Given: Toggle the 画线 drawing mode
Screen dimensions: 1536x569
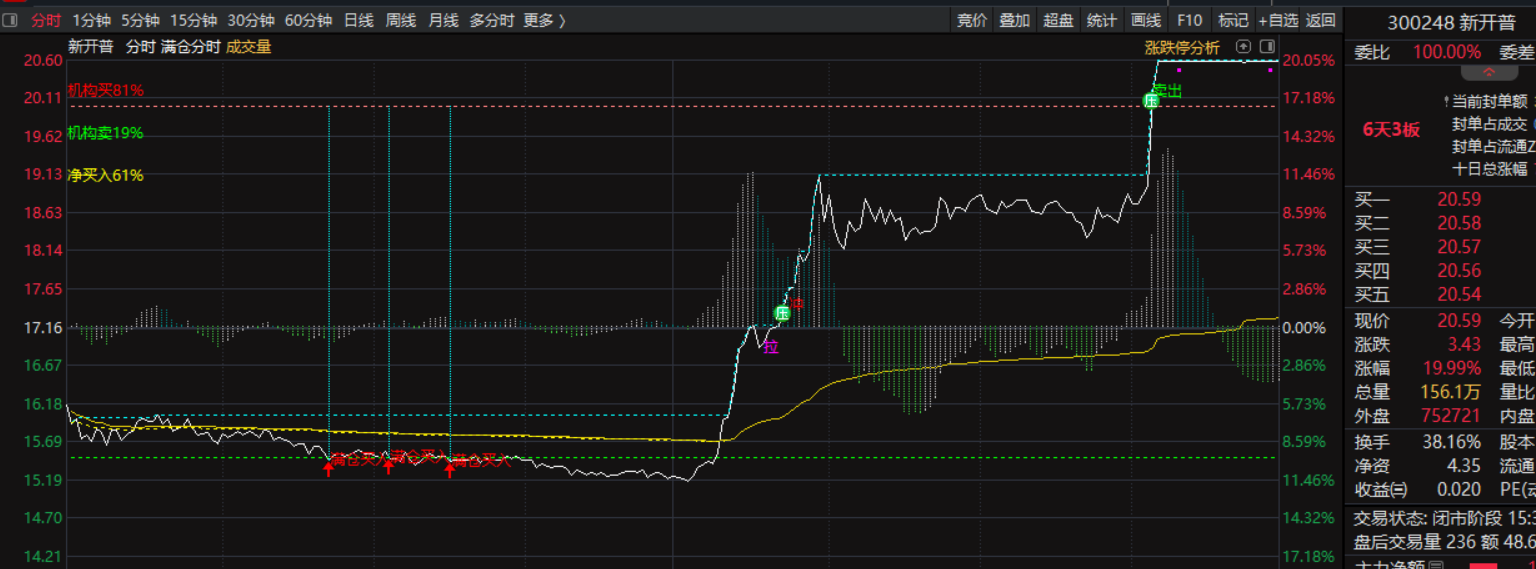Looking at the screenshot, I should pos(1145,20).
